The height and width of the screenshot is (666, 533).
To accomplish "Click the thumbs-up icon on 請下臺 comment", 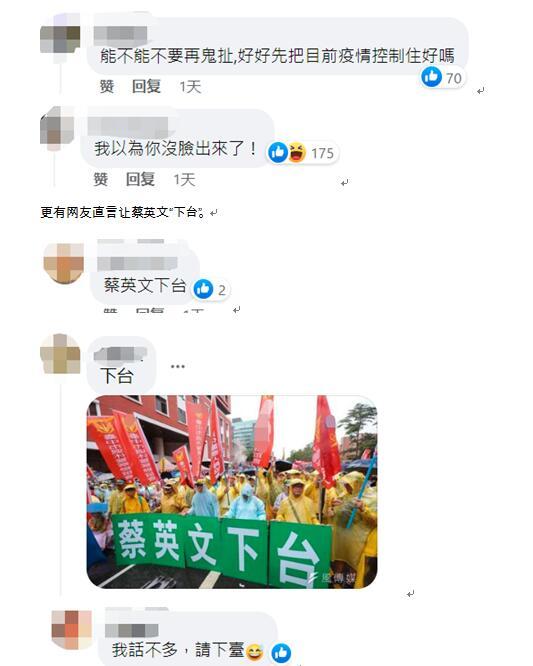I will pyautogui.click(x=281, y=653).
